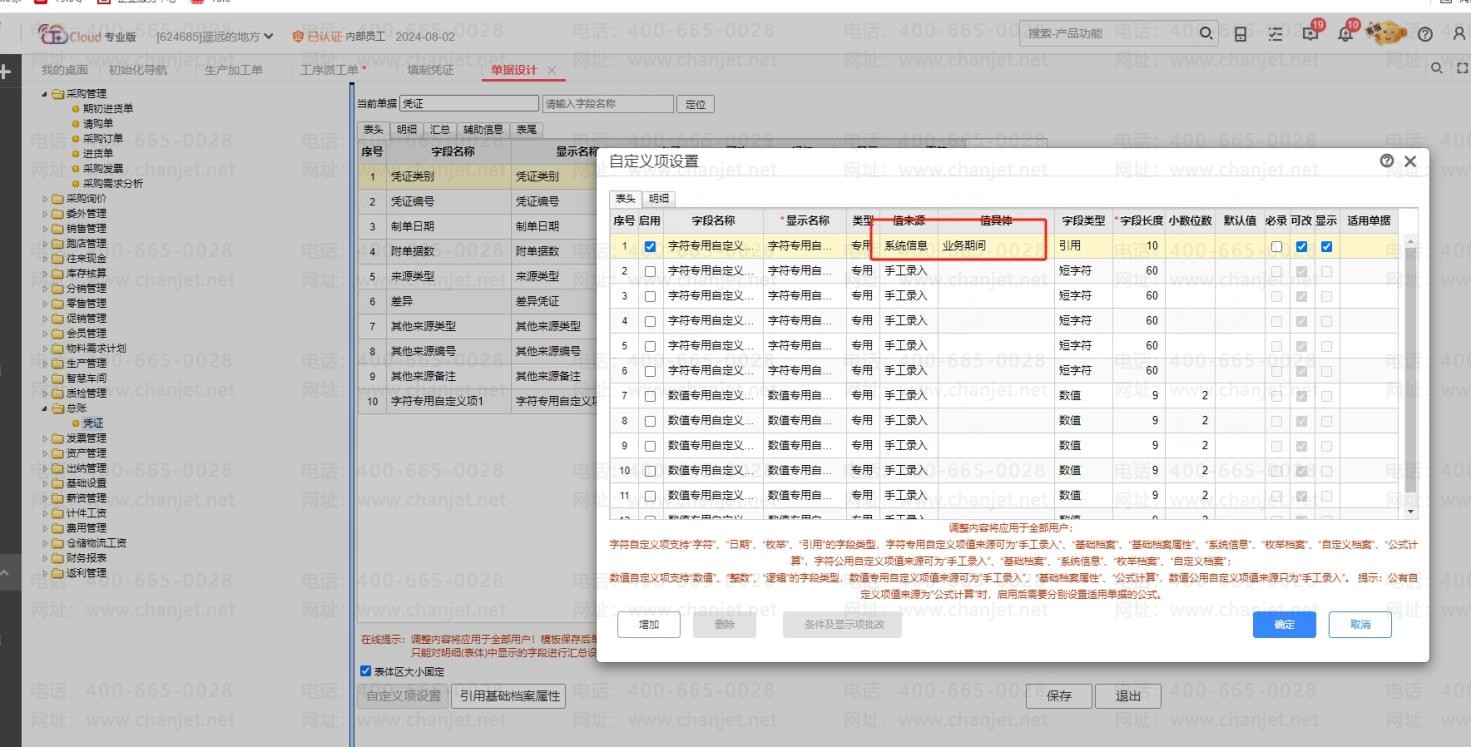Enable 启用 checkbox for row 2
The width and height of the screenshot is (1471, 747).
[x=651, y=271]
